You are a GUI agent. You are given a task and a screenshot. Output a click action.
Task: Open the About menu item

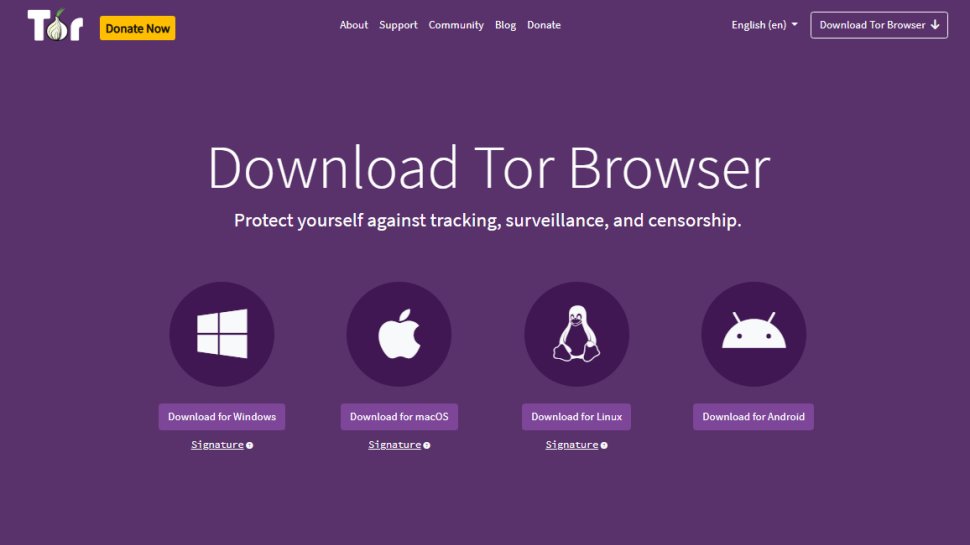pyautogui.click(x=354, y=25)
